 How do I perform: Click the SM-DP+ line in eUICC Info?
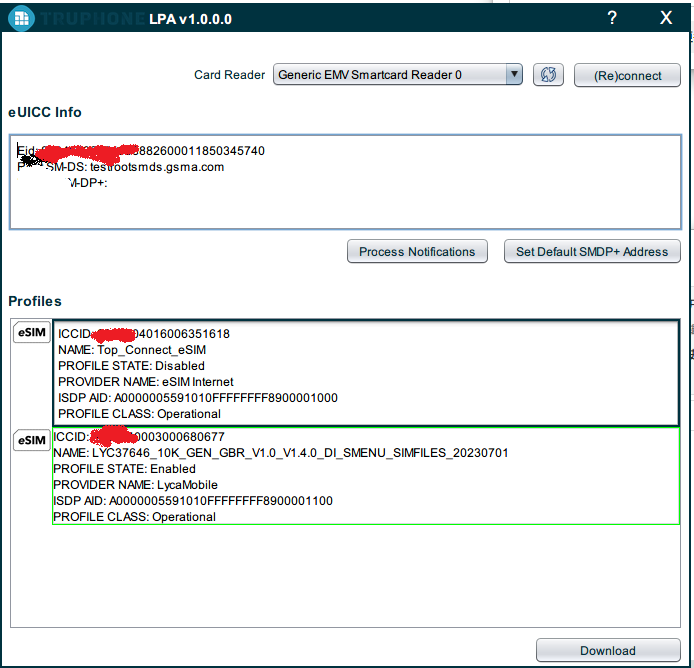88,183
